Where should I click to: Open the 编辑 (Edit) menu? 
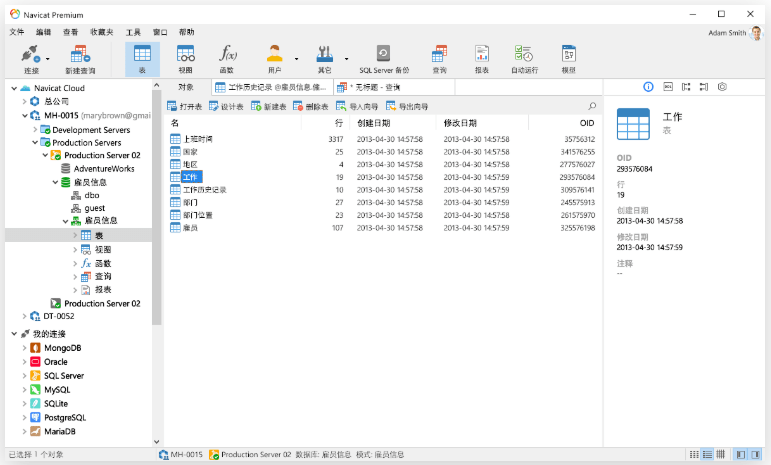(43, 32)
